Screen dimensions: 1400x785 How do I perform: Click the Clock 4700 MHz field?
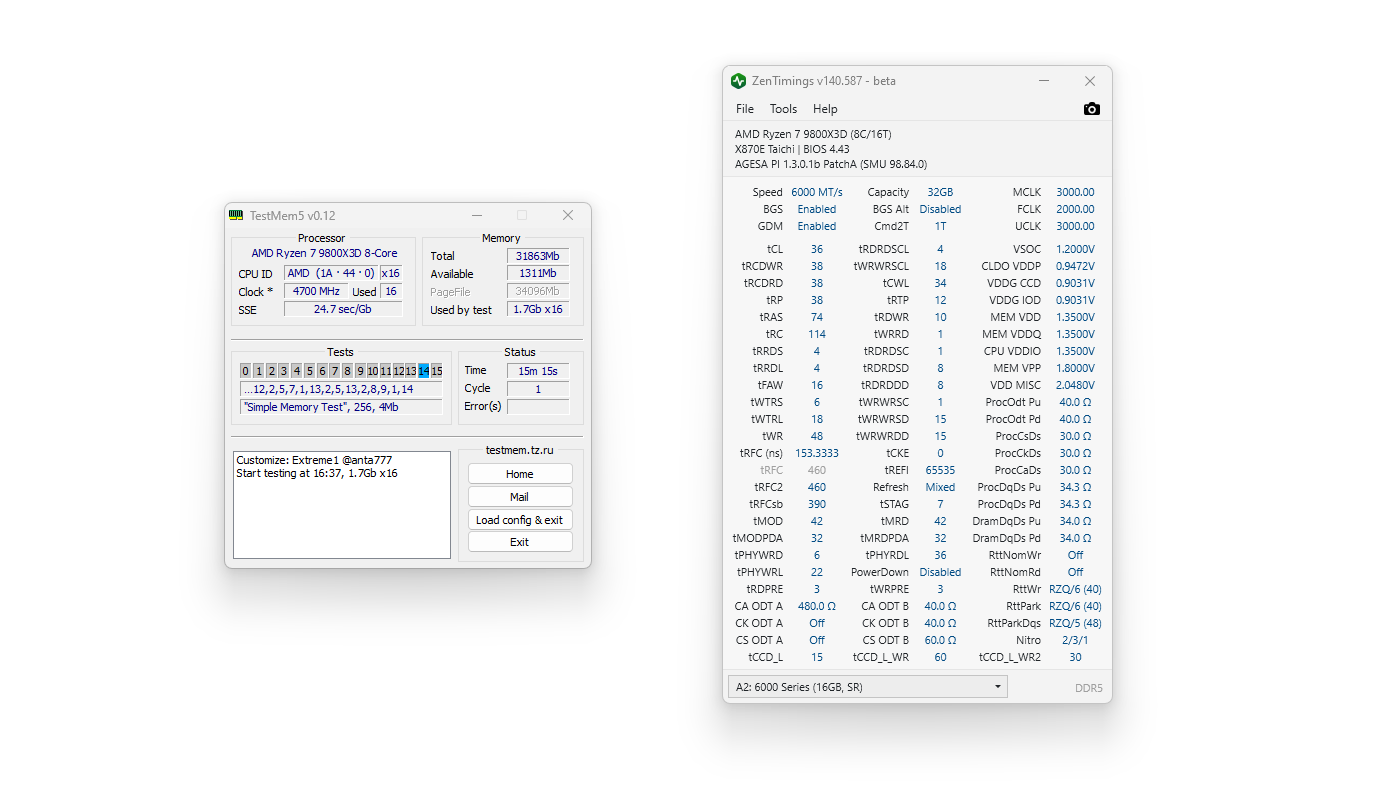pos(317,292)
